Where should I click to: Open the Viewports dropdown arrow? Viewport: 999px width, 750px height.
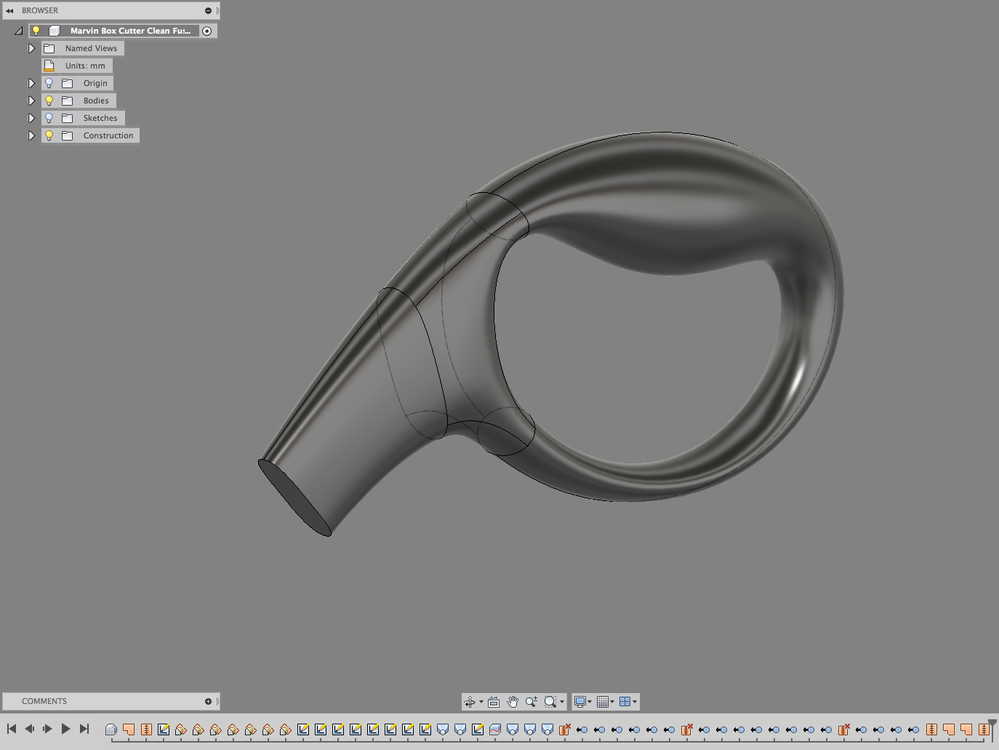coord(635,702)
